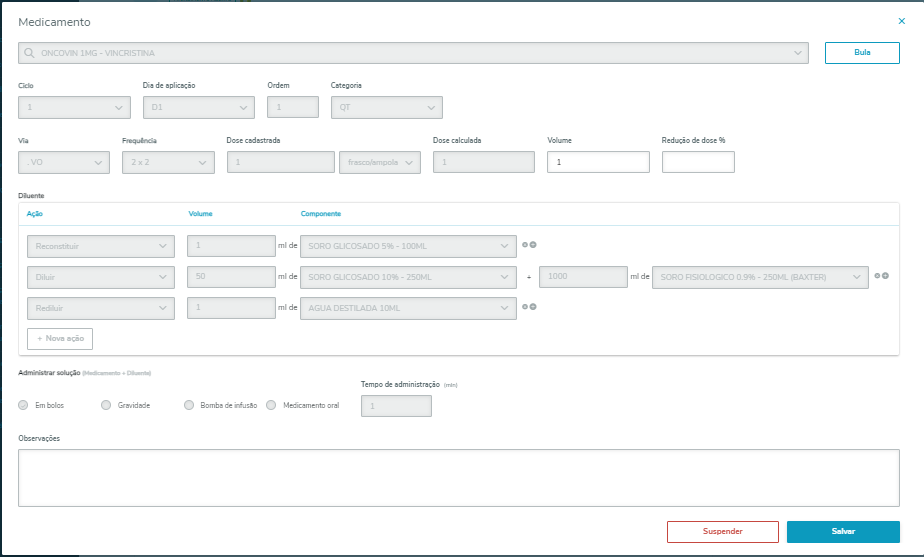The width and height of the screenshot is (924, 557).
Task: Select the Bomba de infusão radio button
Action: [189, 405]
